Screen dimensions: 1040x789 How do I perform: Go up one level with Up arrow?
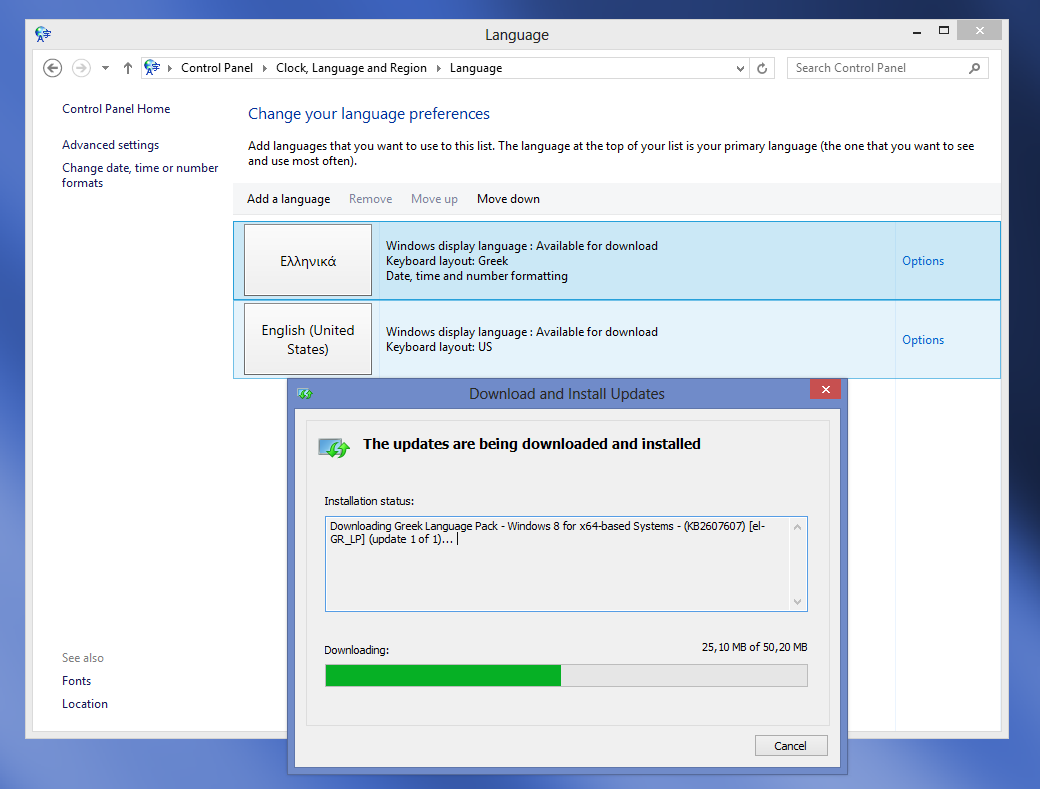click(128, 68)
